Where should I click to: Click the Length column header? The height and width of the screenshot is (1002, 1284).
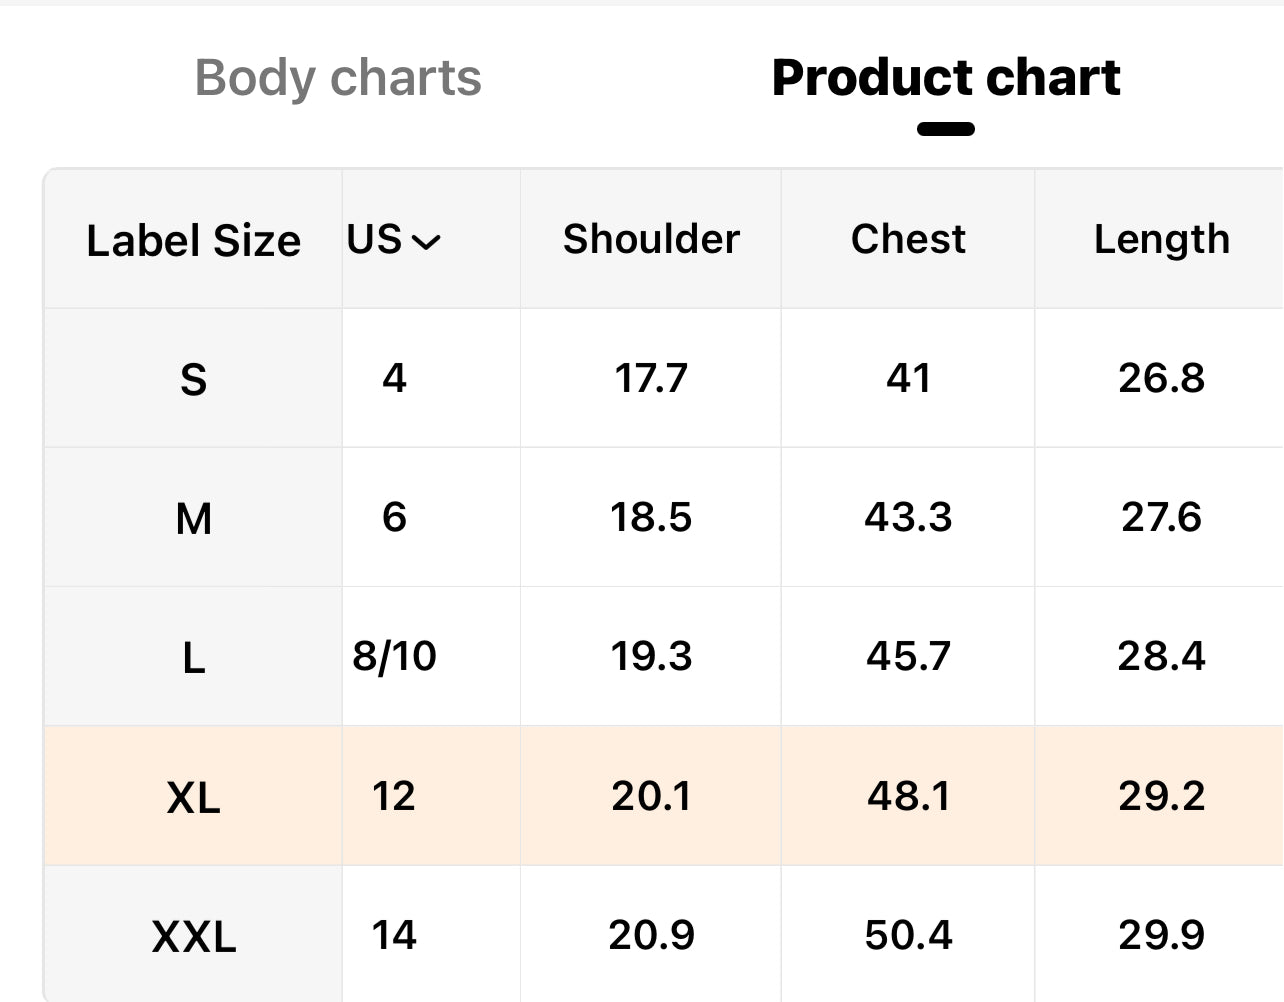pyautogui.click(x=1161, y=239)
